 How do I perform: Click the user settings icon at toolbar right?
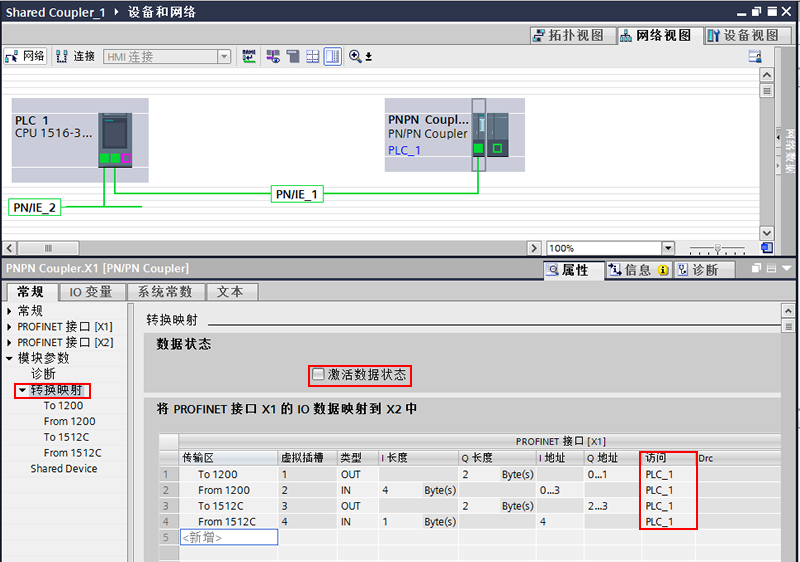point(755,56)
